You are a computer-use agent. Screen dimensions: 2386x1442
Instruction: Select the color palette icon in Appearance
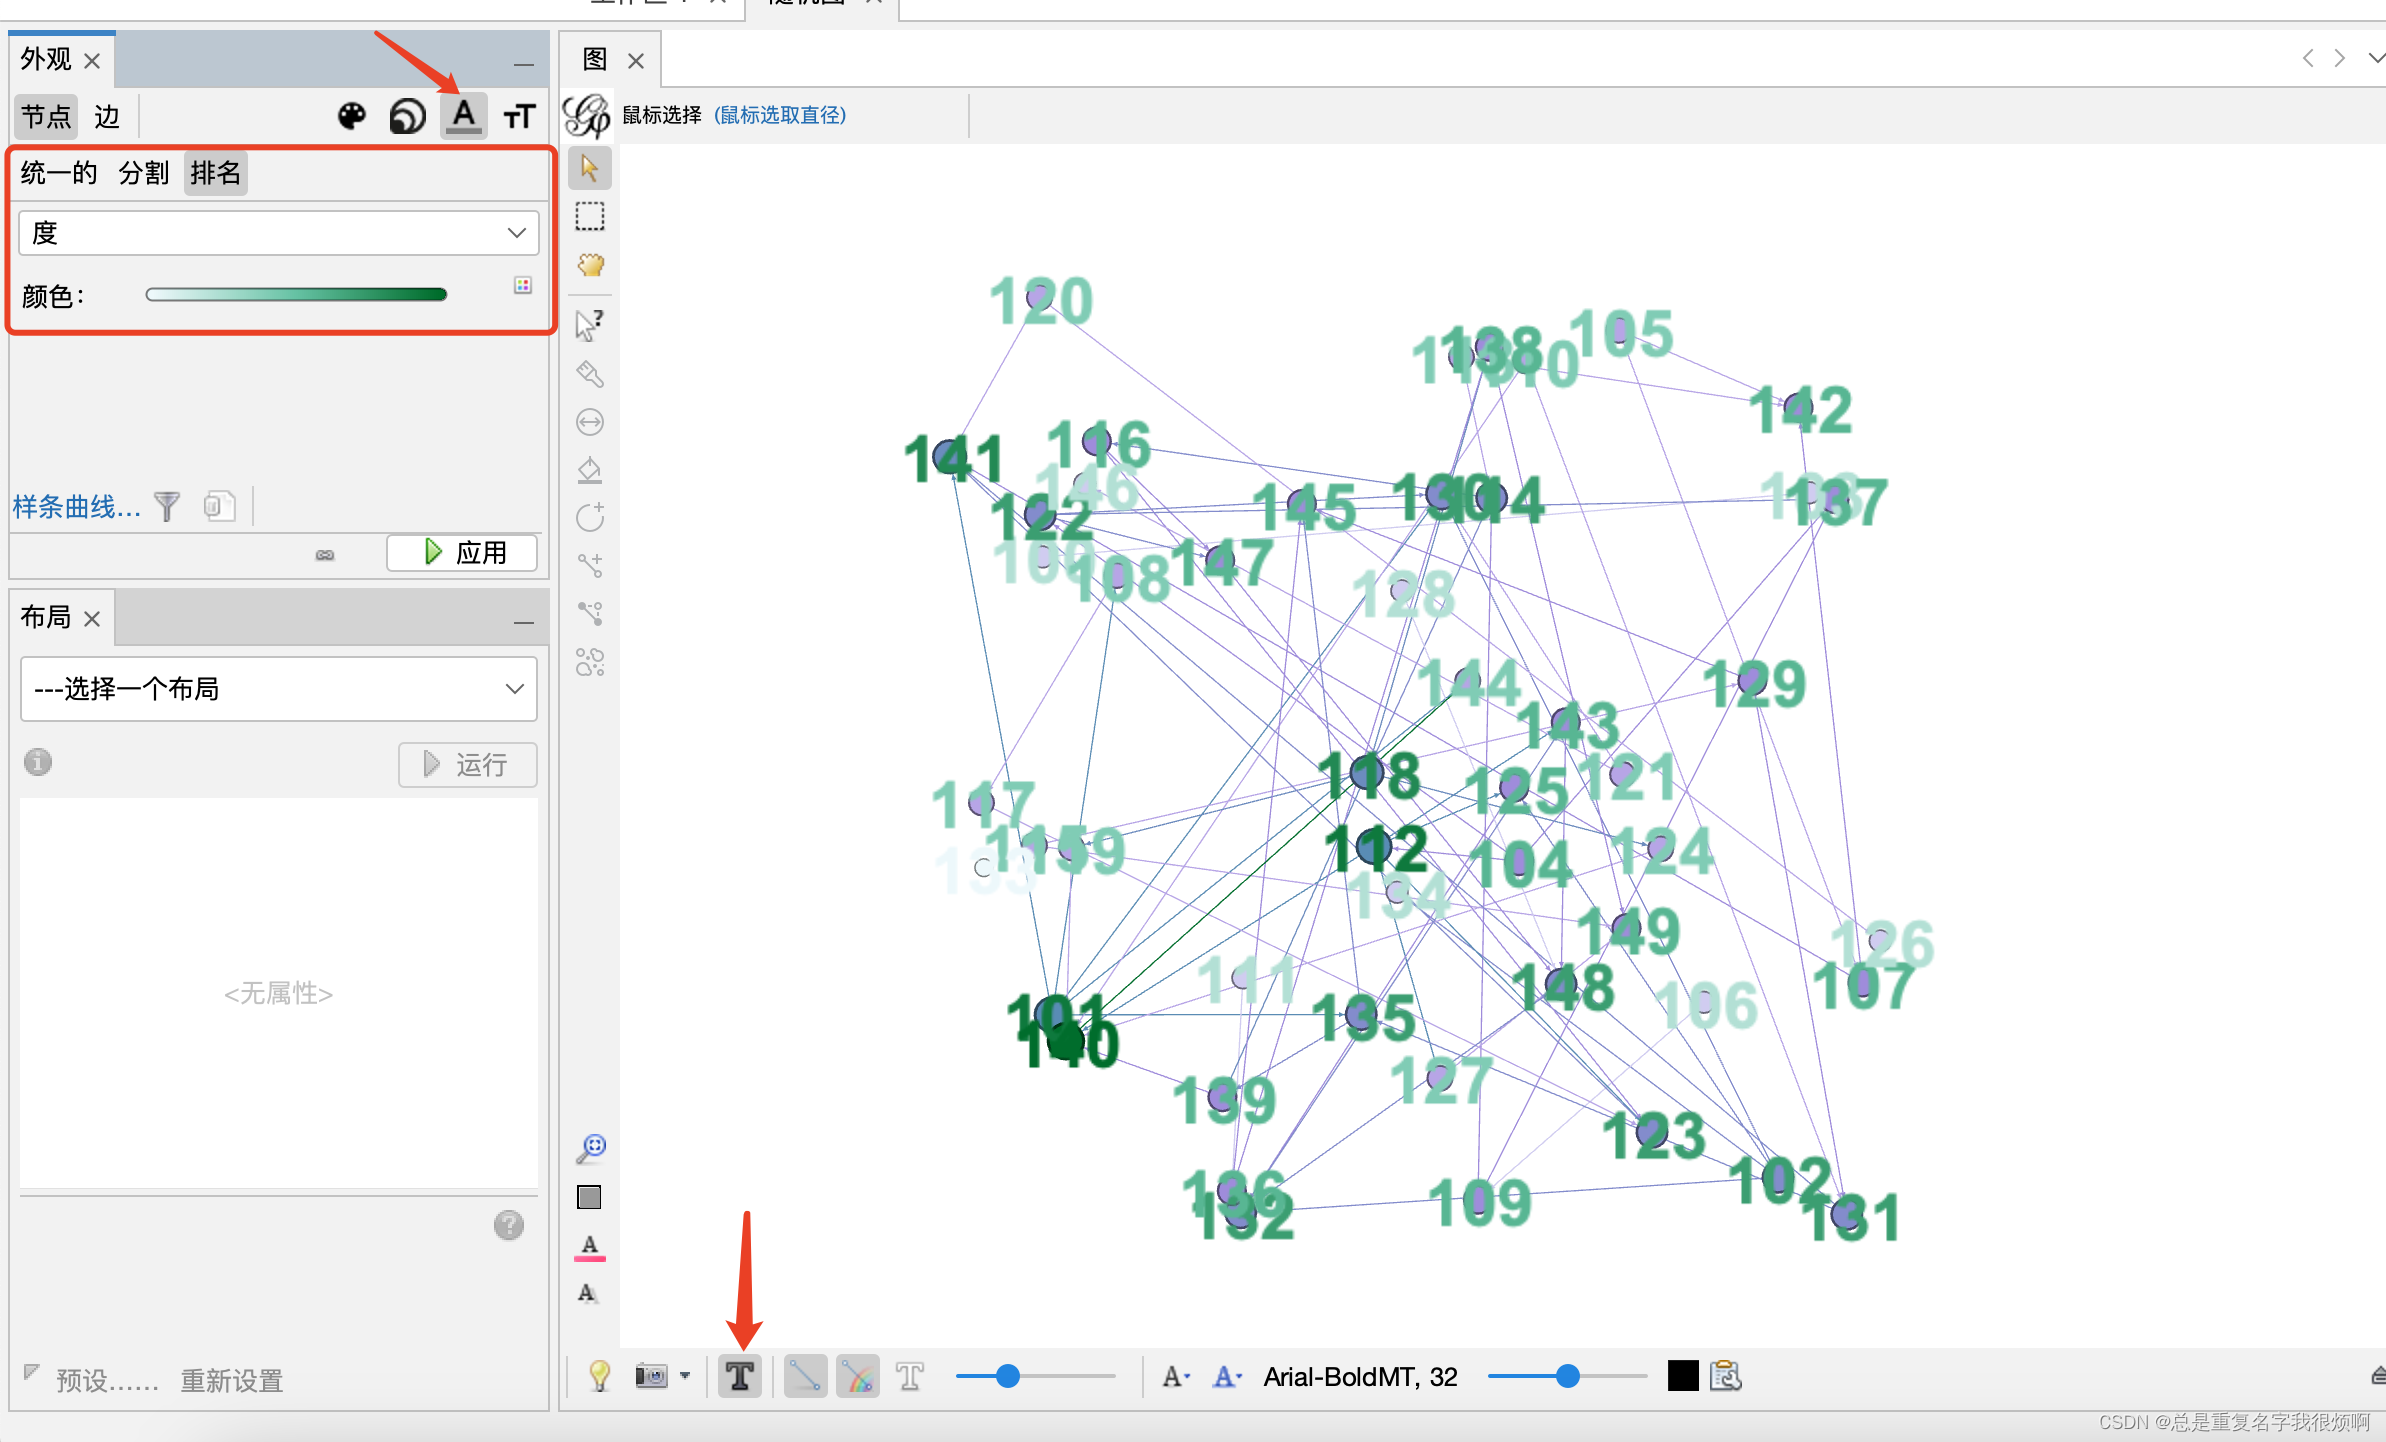click(352, 117)
